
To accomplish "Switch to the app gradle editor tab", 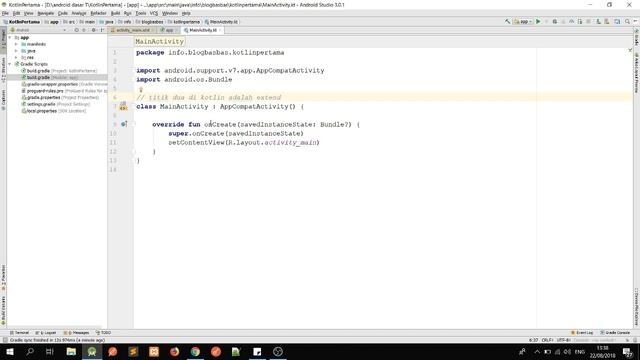I will click(x=169, y=30).
